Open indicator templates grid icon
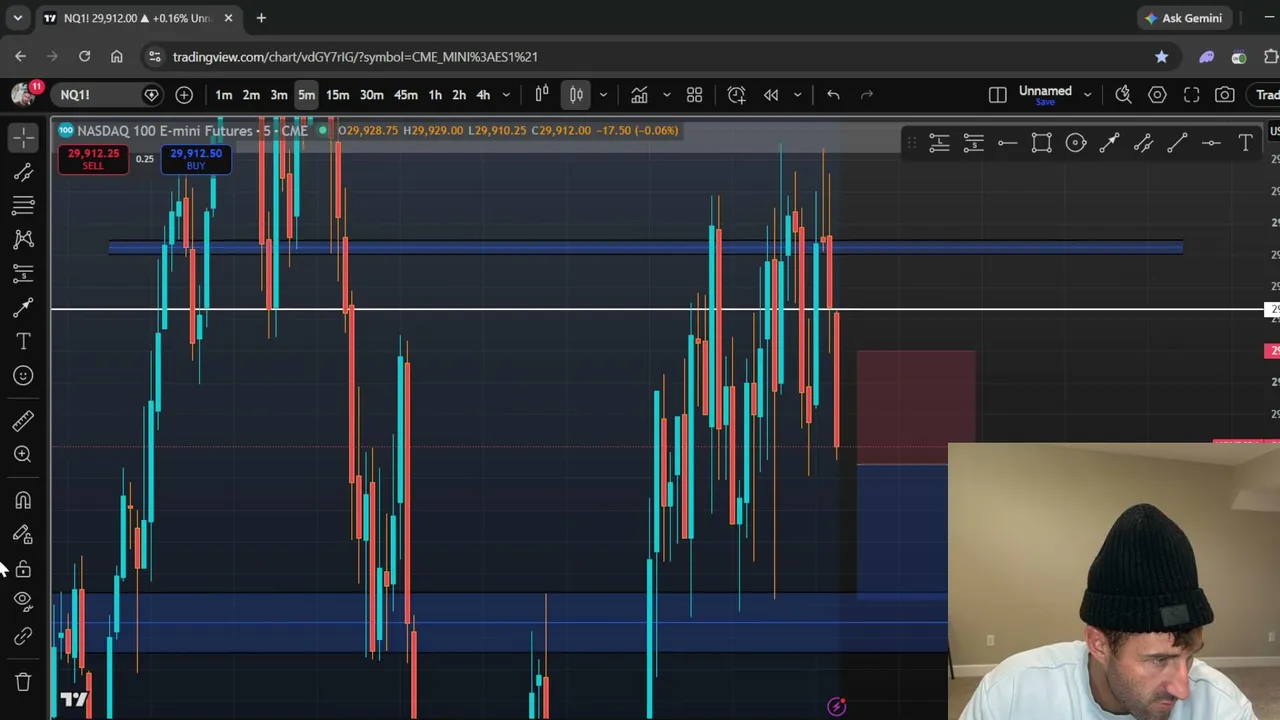 (694, 95)
